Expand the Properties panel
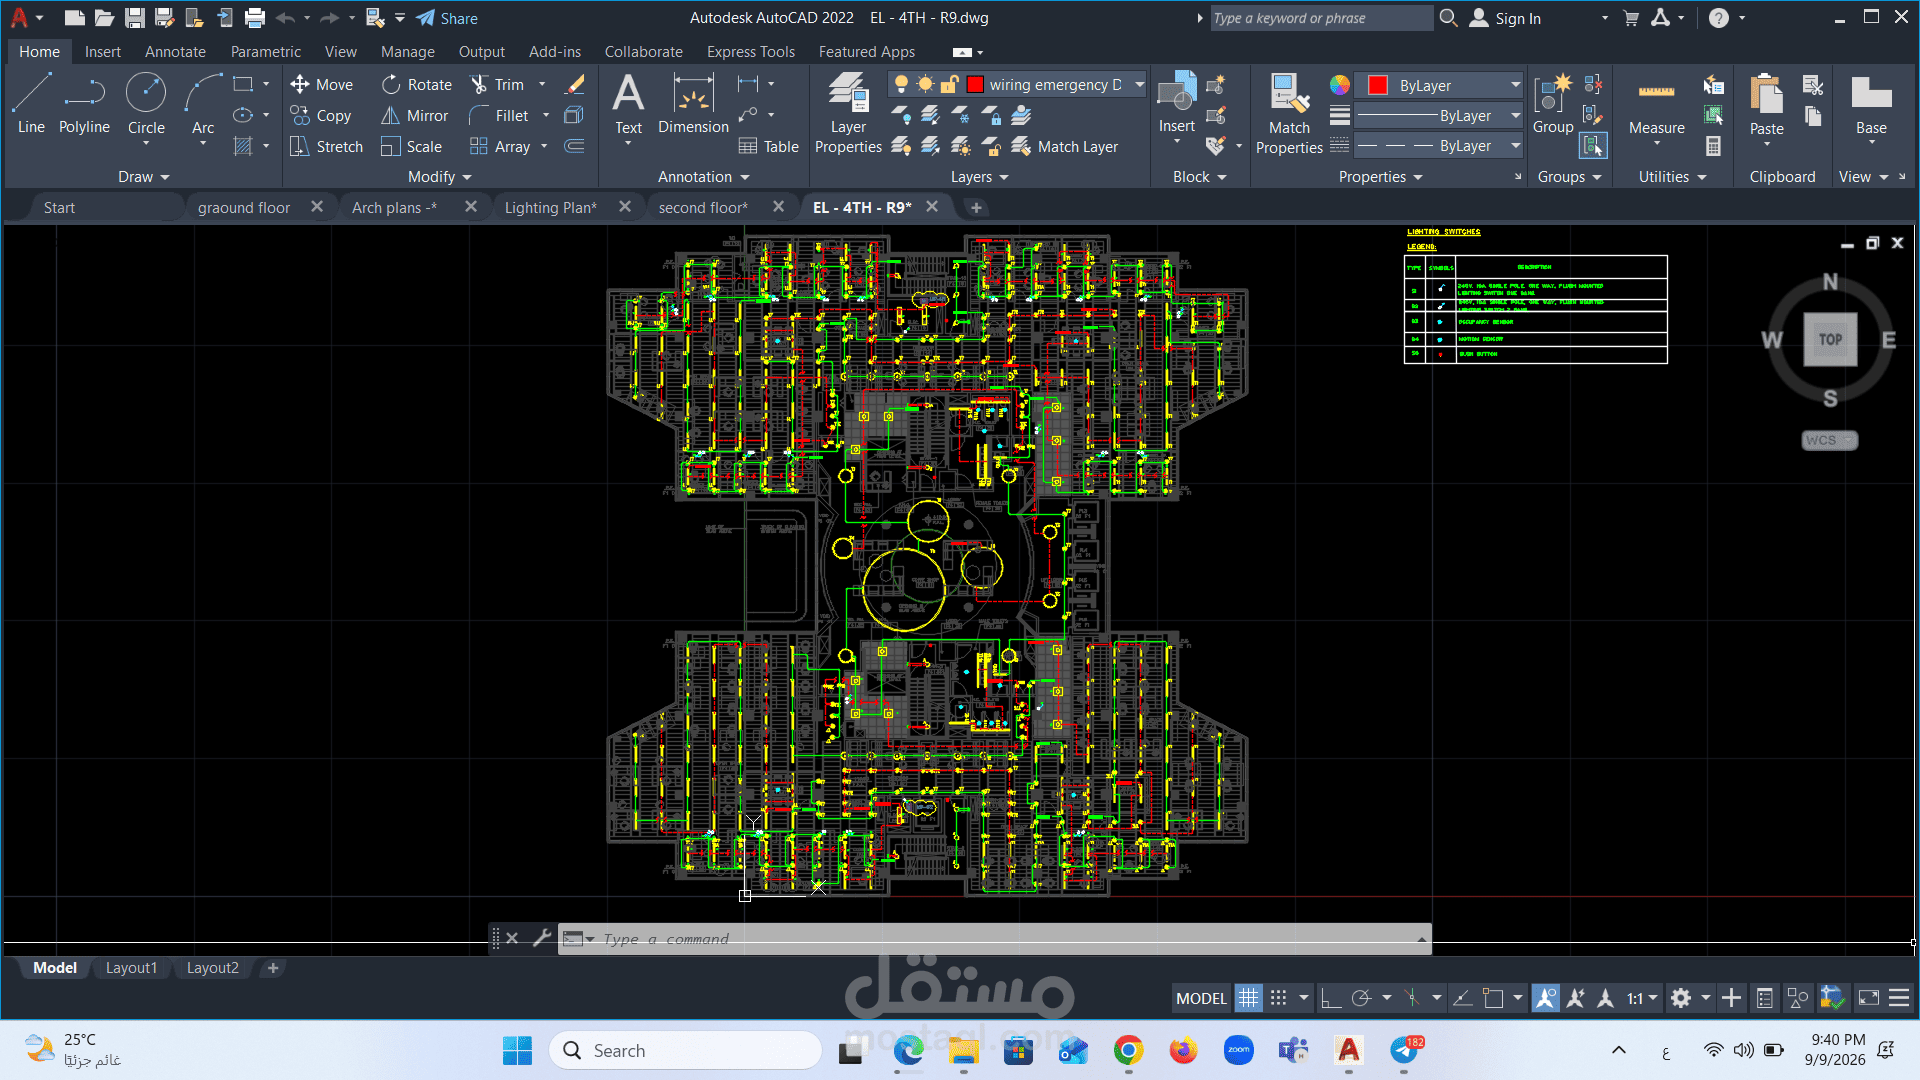Viewport: 1920px width, 1080px height. (x=1381, y=177)
